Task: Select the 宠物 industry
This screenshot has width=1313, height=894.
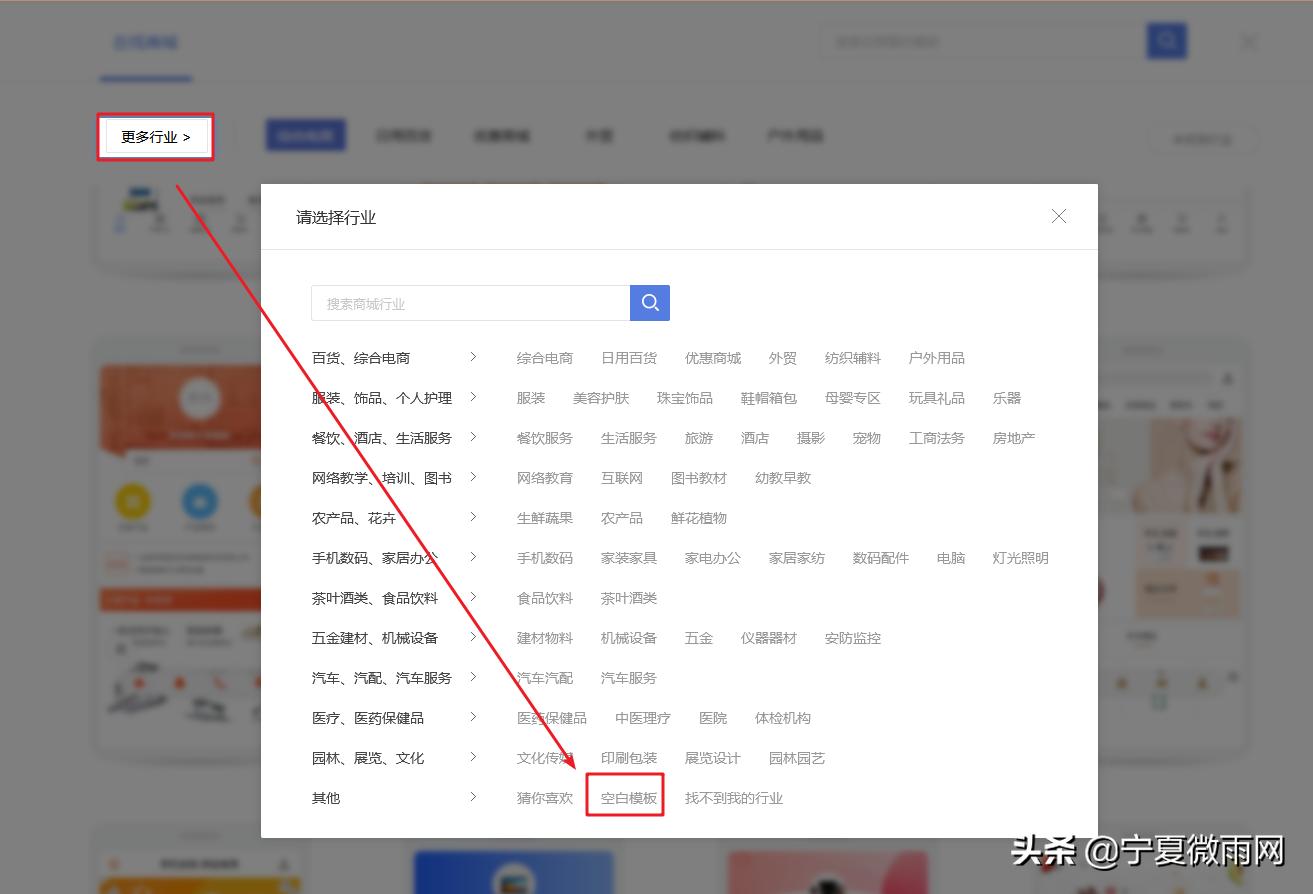Action: pos(866,437)
